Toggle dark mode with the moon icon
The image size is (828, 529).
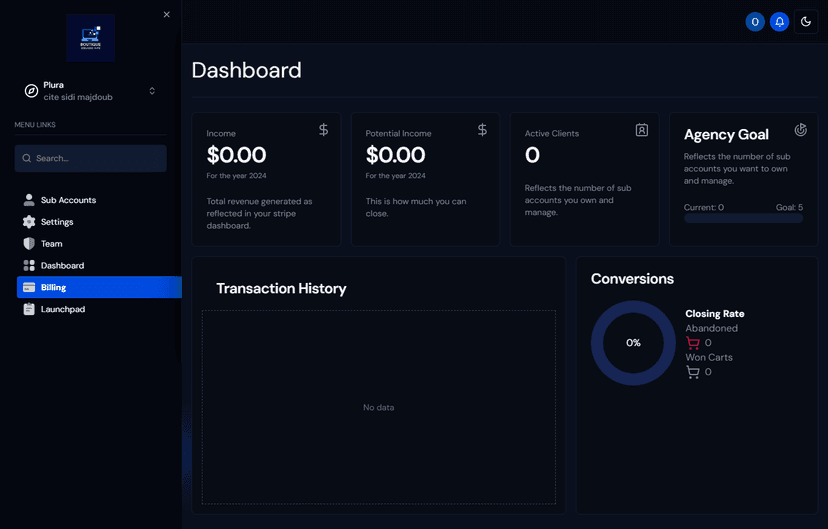click(x=806, y=22)
